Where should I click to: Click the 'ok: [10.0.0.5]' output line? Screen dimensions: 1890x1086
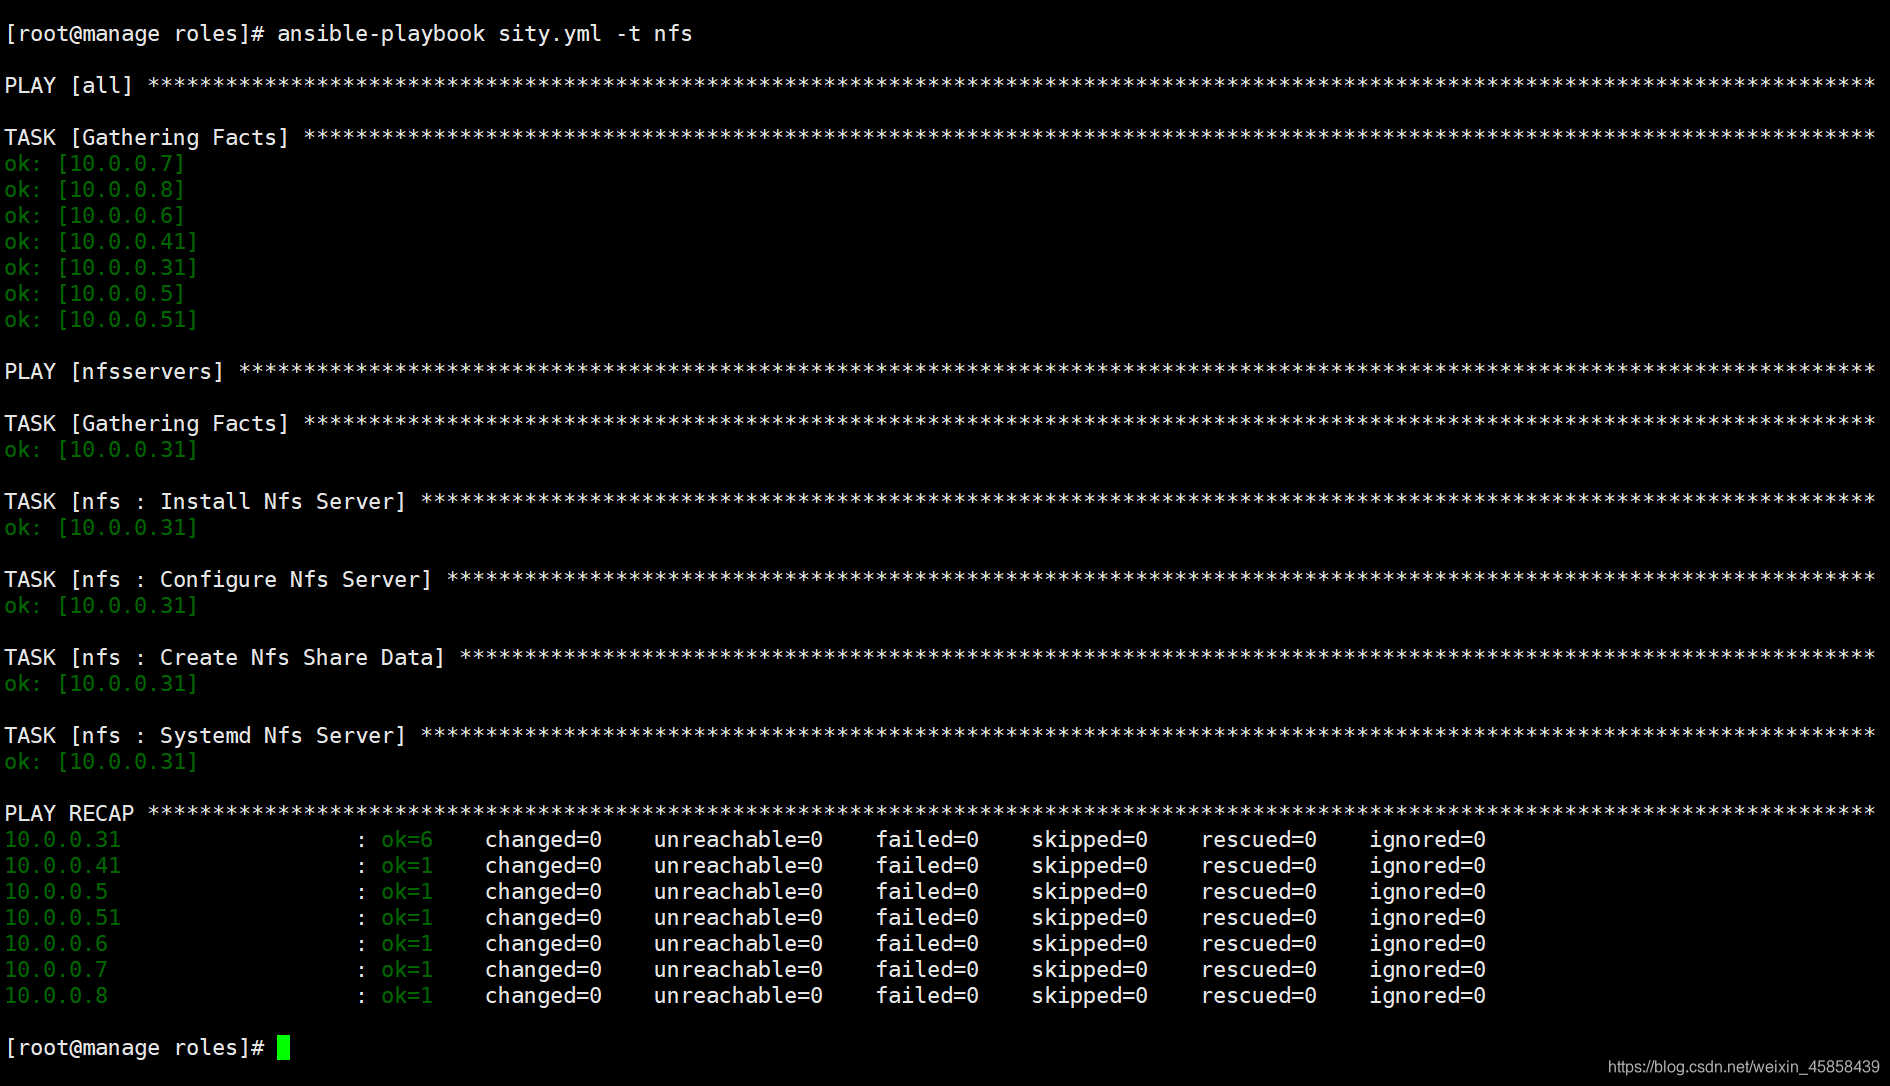click(x=95, y=294)
